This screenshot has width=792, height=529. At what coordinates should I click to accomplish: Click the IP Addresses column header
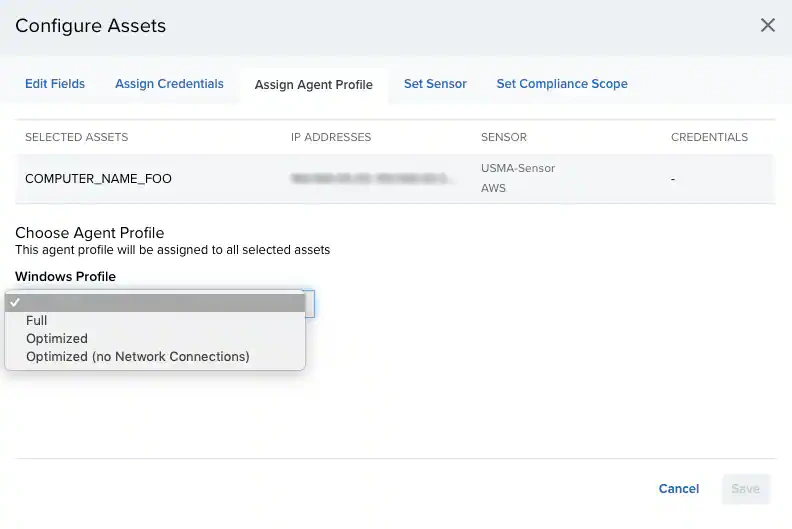click(331, 137)
